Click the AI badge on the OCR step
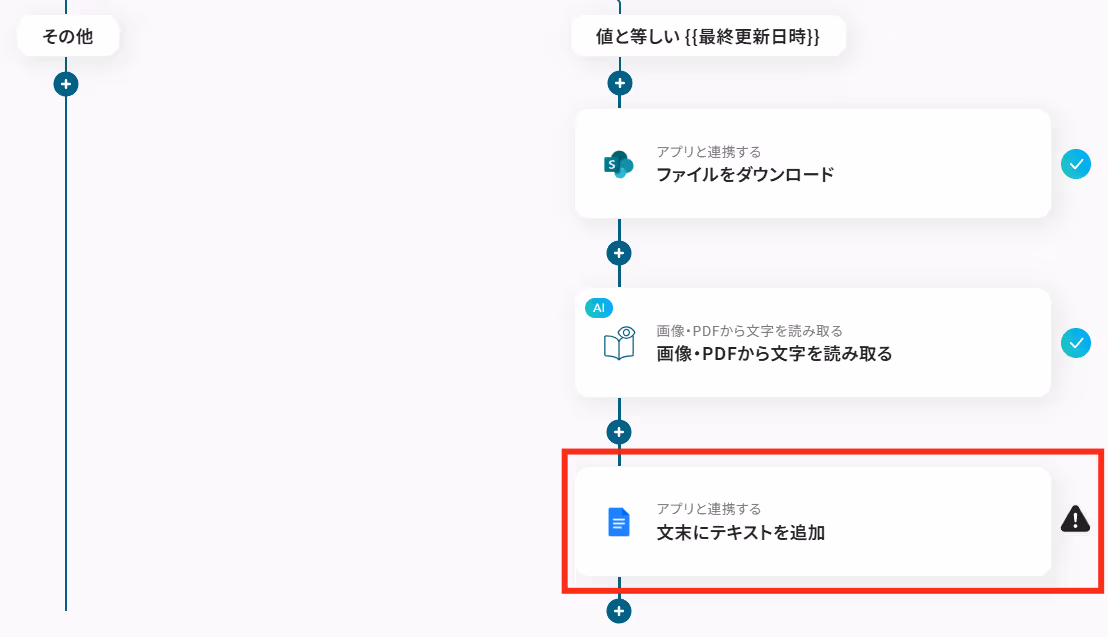The image size is (1108, 637). (x=599, y=308)
